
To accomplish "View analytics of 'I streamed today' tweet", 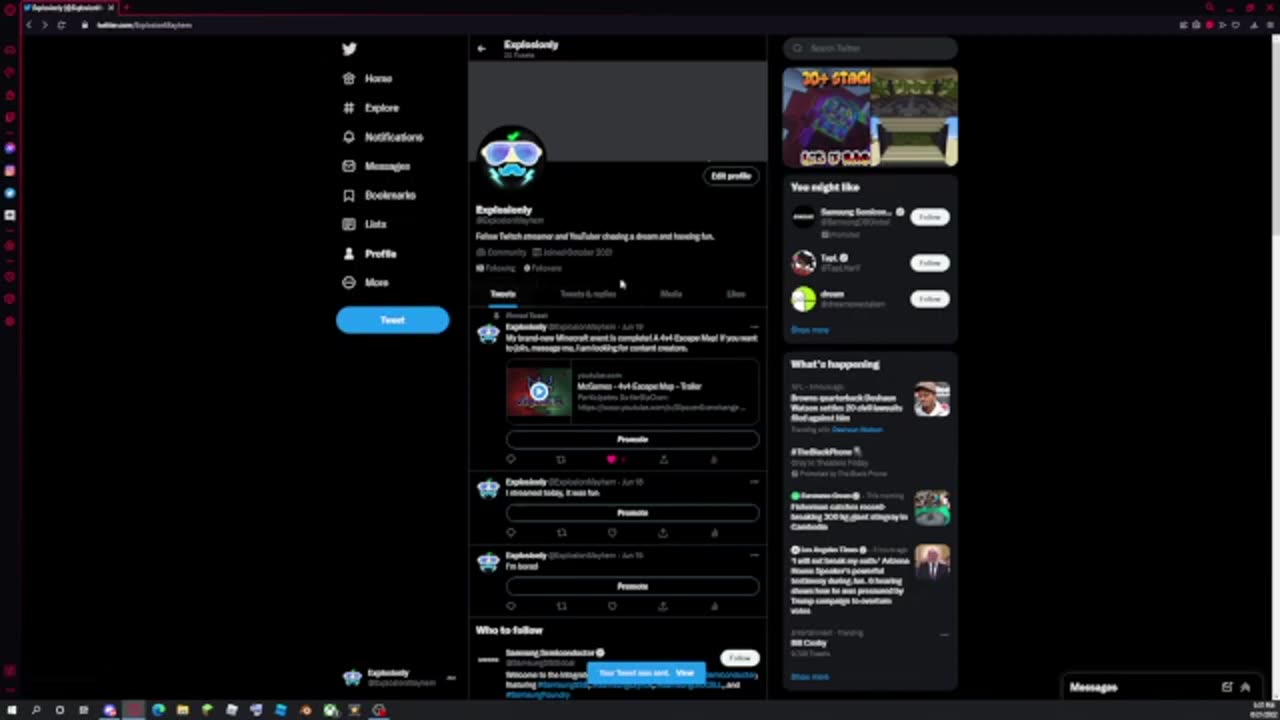I will (x=714, y=533).
